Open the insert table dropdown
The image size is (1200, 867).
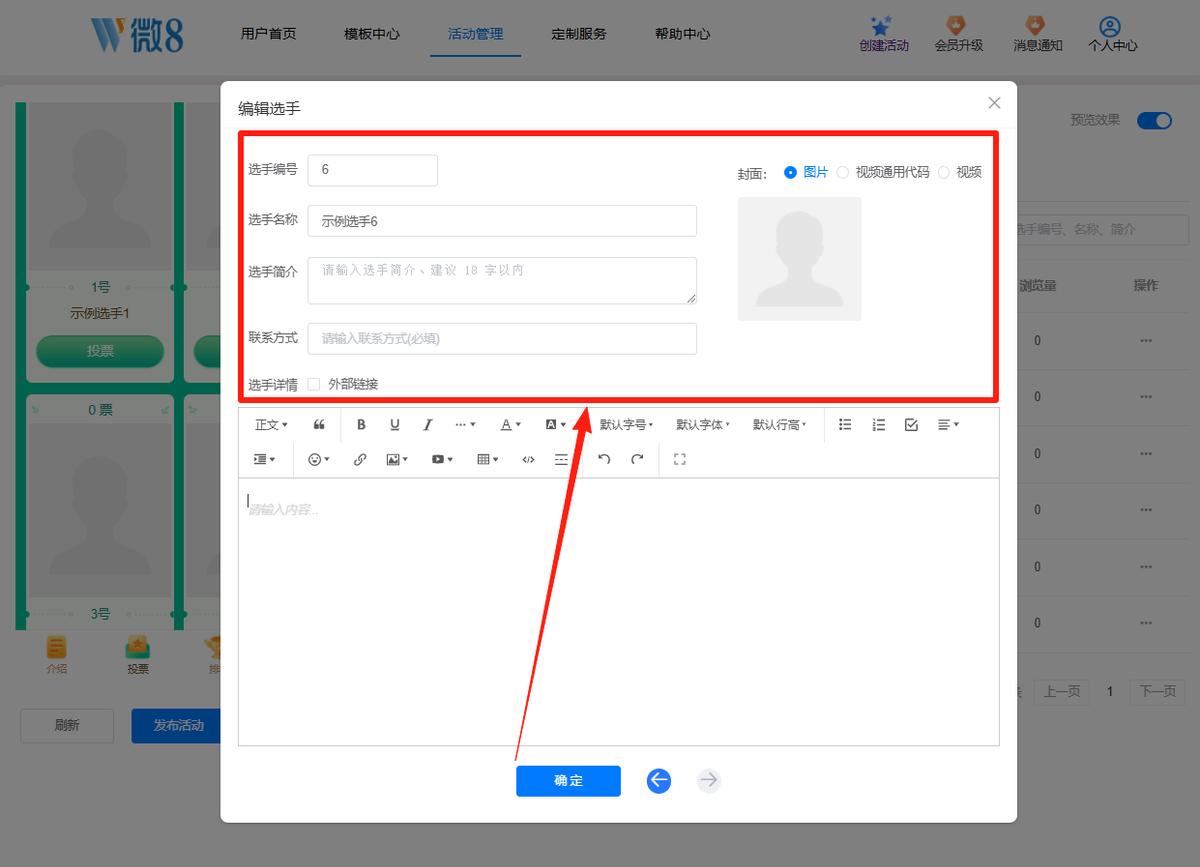click(488, 459)
